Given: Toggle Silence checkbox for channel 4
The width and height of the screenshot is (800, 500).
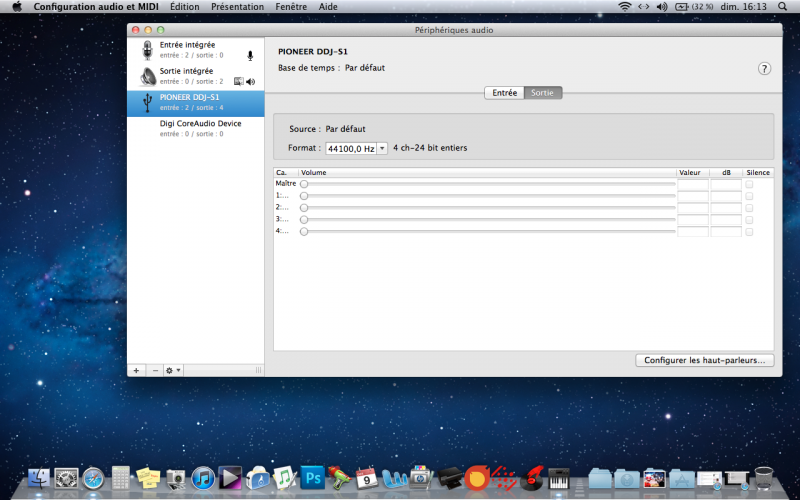Looking at the screenshot, I should point(749,232).
